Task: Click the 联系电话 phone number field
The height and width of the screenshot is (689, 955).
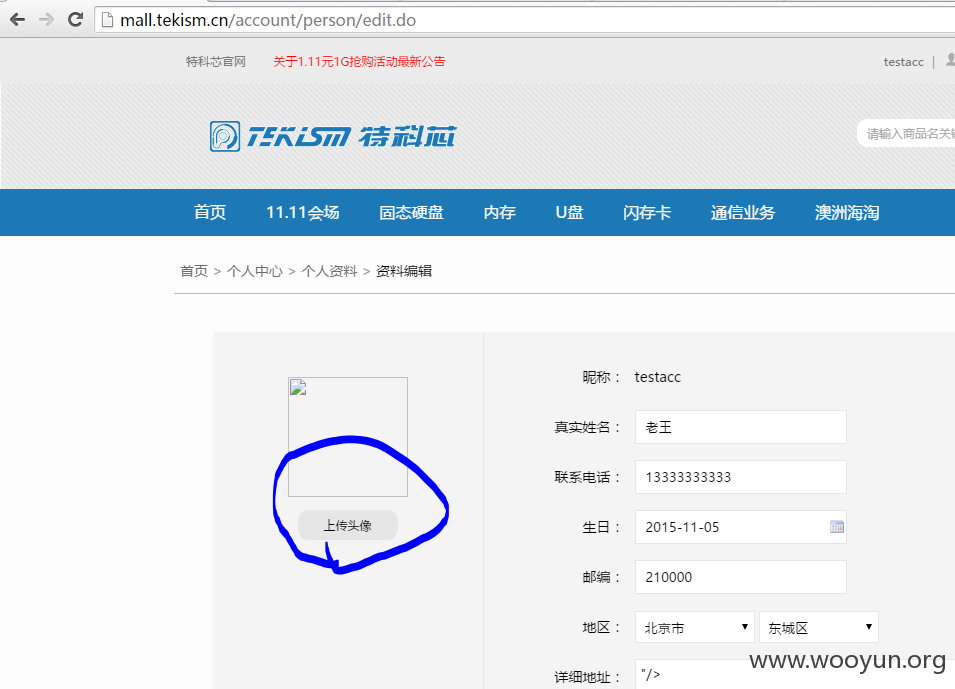Action: point(741,477)
